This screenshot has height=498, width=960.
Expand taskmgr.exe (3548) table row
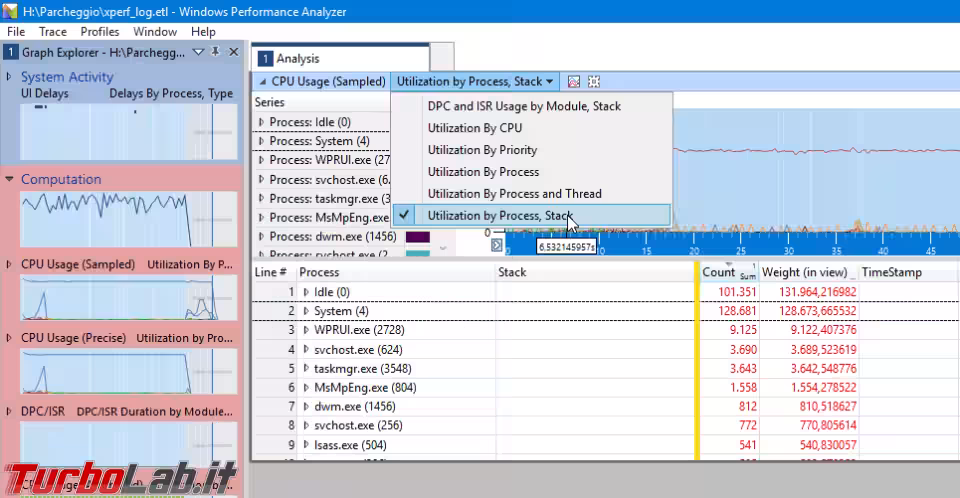tap(306, 369)
